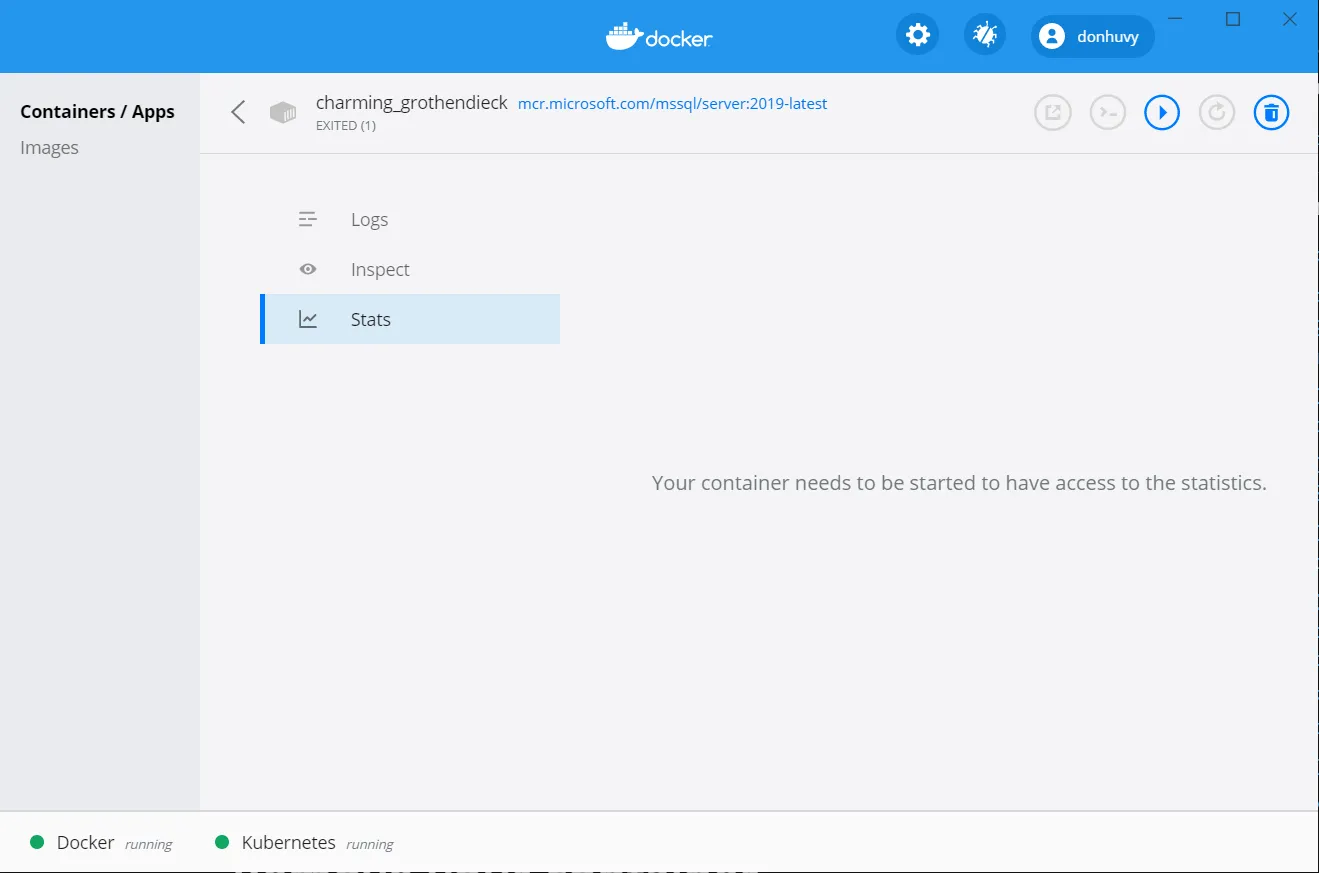The width and height of the screenshot is (1319, 873).
Task: Open the Inspect tab
Action: pos(410,270)
